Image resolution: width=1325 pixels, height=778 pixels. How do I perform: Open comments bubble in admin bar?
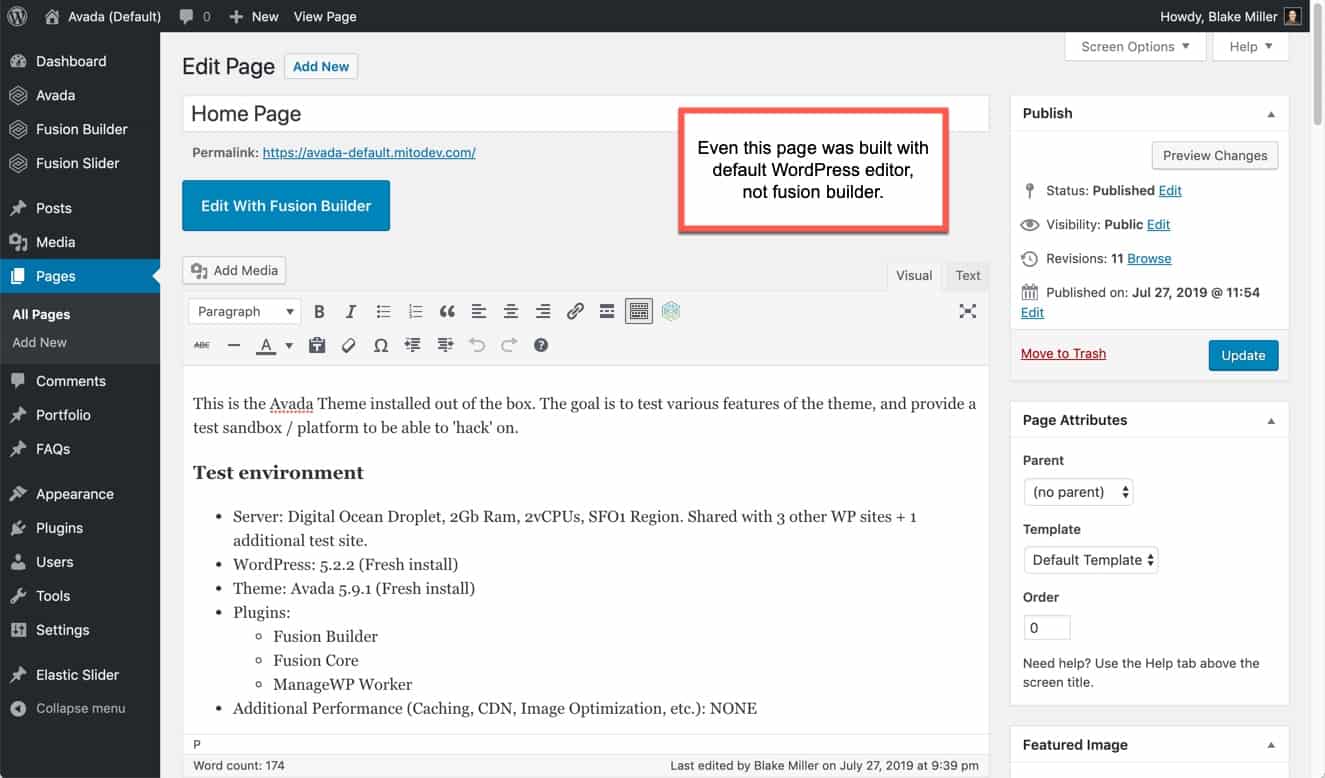pyautogui.click(x=195, y=16)
